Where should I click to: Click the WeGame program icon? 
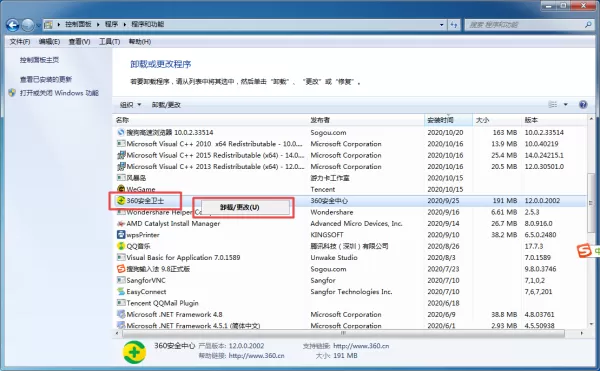click(x=121, y=189)
